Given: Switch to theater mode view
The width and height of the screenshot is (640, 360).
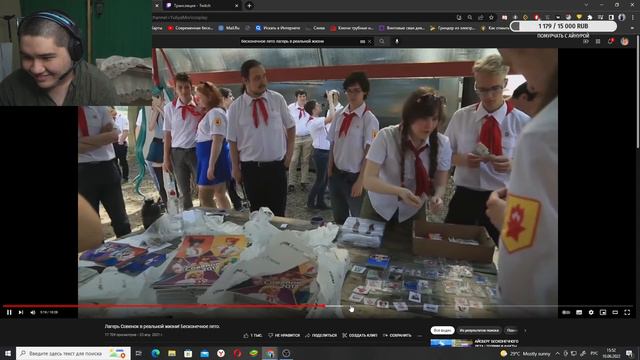Looking at the screenshot, I should [615, 312].
